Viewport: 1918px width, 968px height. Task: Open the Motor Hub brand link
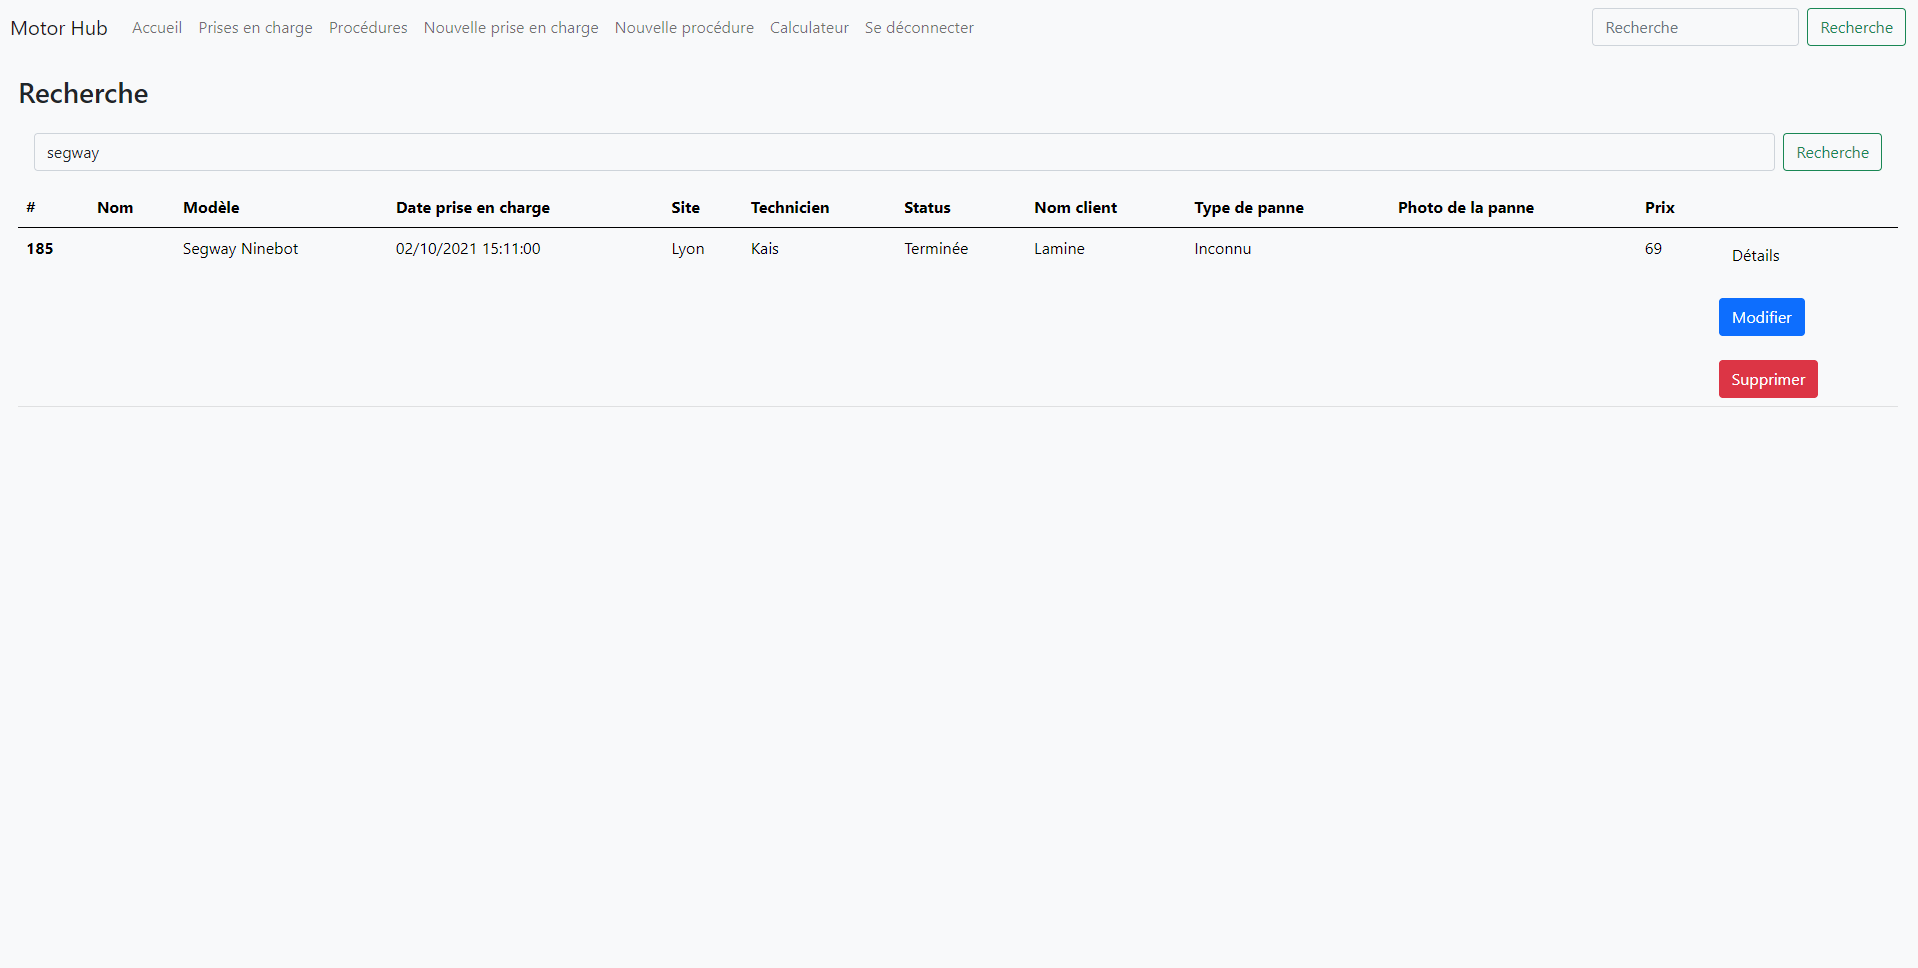[59, 28]
